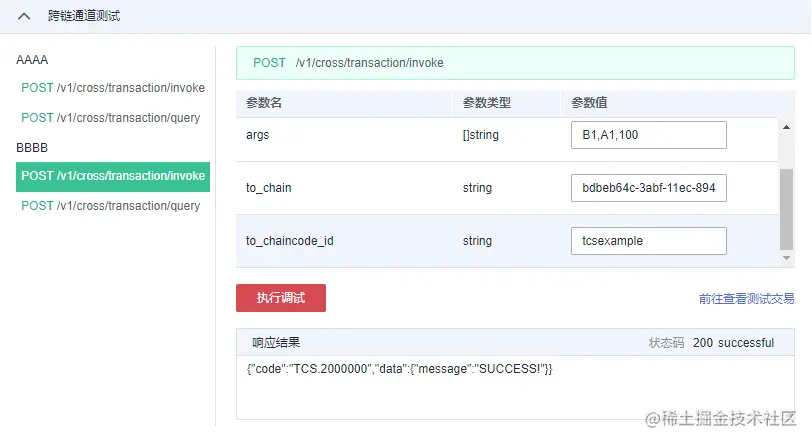Click the 跨链通道测试 title text
The image size is (812, 443).
pos(84,16)
